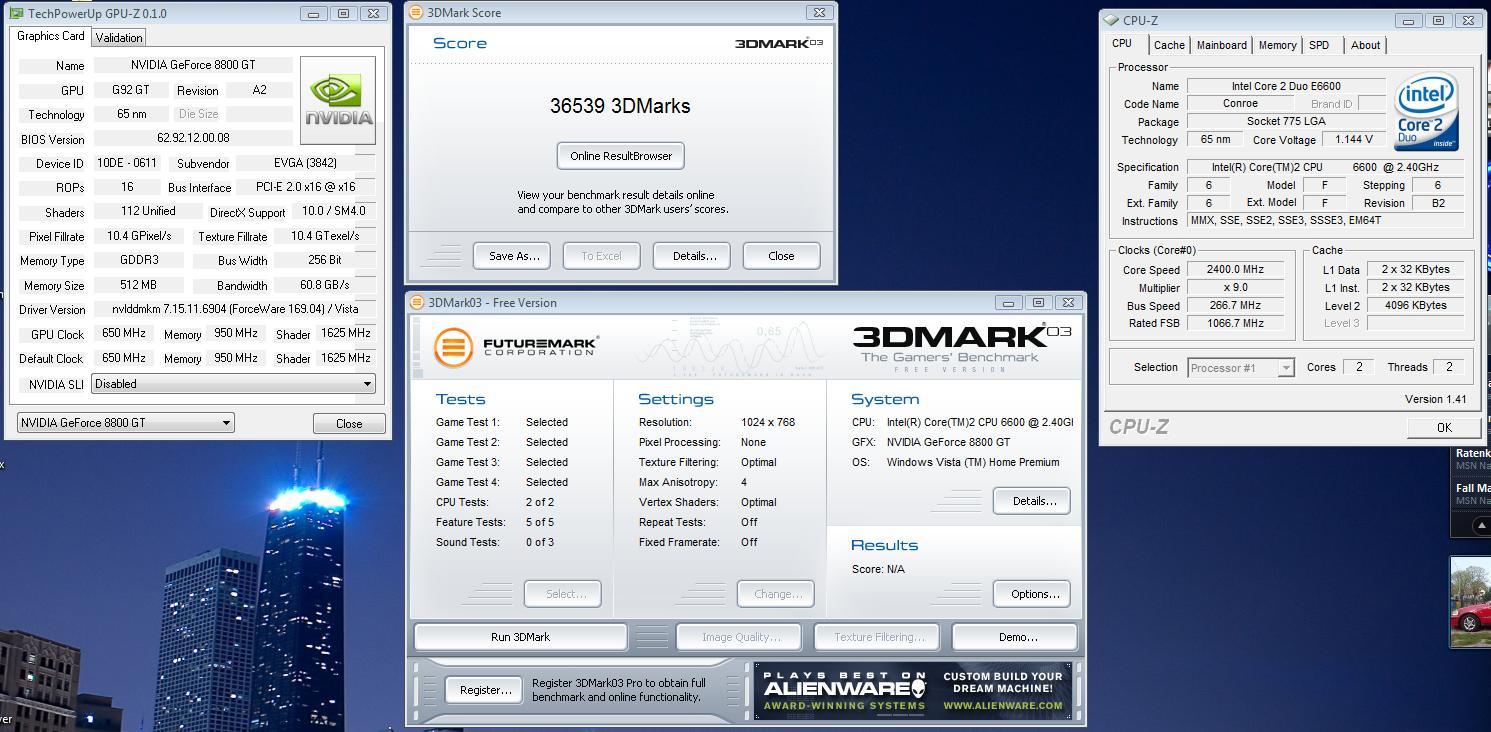1491x732 pixels.
Task: Click Windows Vista Home Premium OS text
Action: coord(972,462)
